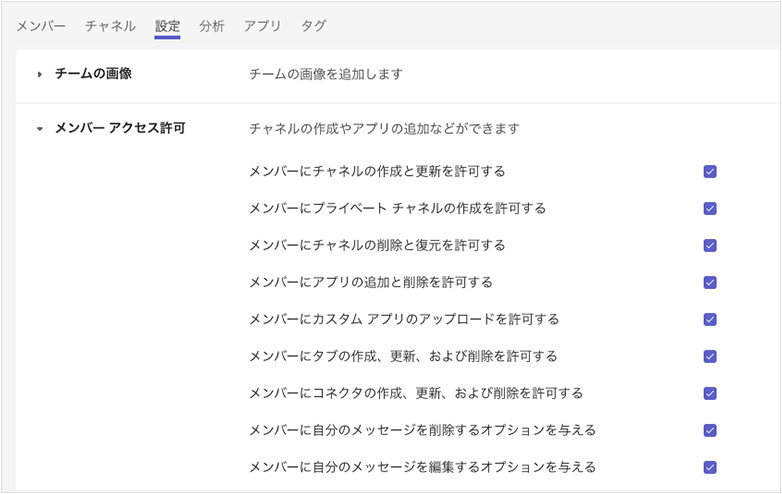The width and height of the screenshot is (782, 494).
Task: Click the text チャネルの作成やアプリの追加などができます
Action: coord(384,129)
